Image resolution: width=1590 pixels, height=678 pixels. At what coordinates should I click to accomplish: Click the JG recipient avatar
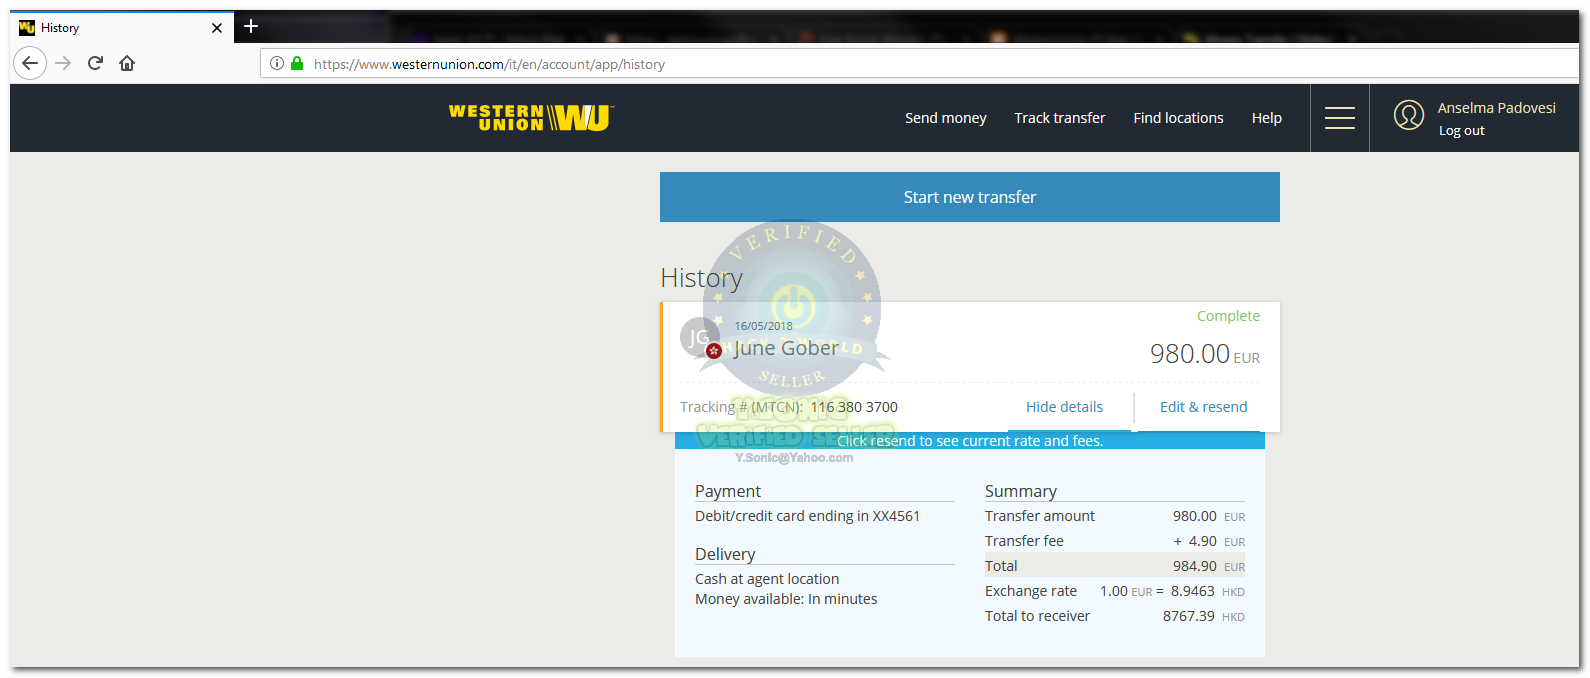click(700, 337)
